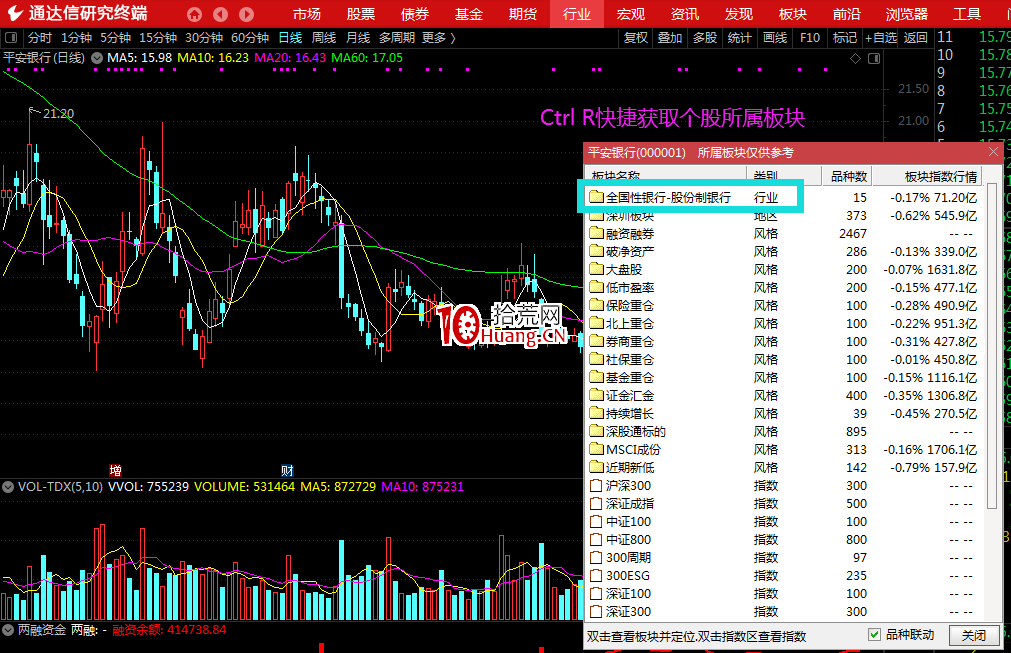Select the 行业 menu tab

pyautogui.click(x=577, y=14)
